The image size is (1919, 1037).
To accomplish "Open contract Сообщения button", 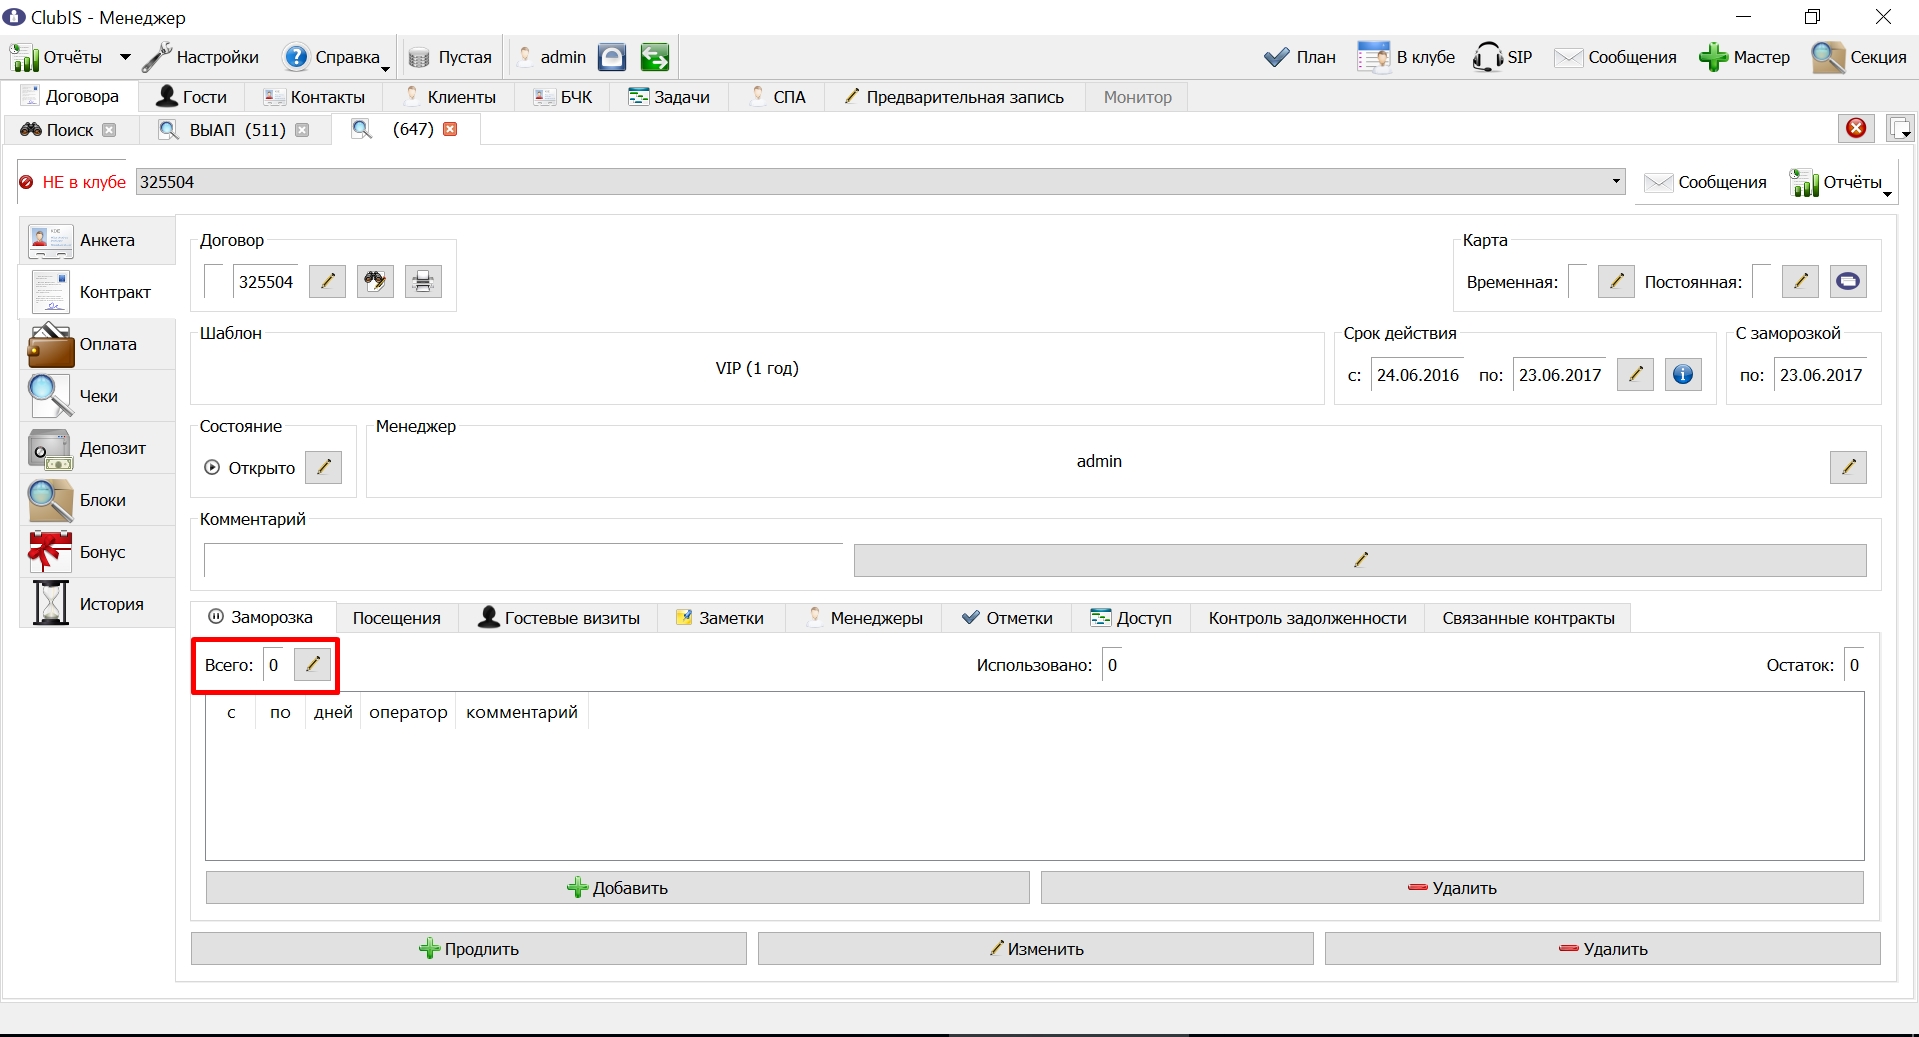I will point(1706,182).
